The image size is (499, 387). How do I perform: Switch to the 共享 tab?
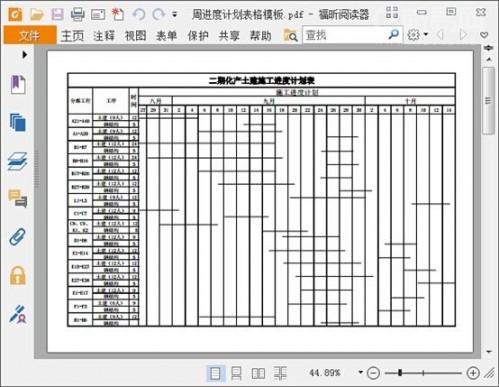tap(229, 35)
